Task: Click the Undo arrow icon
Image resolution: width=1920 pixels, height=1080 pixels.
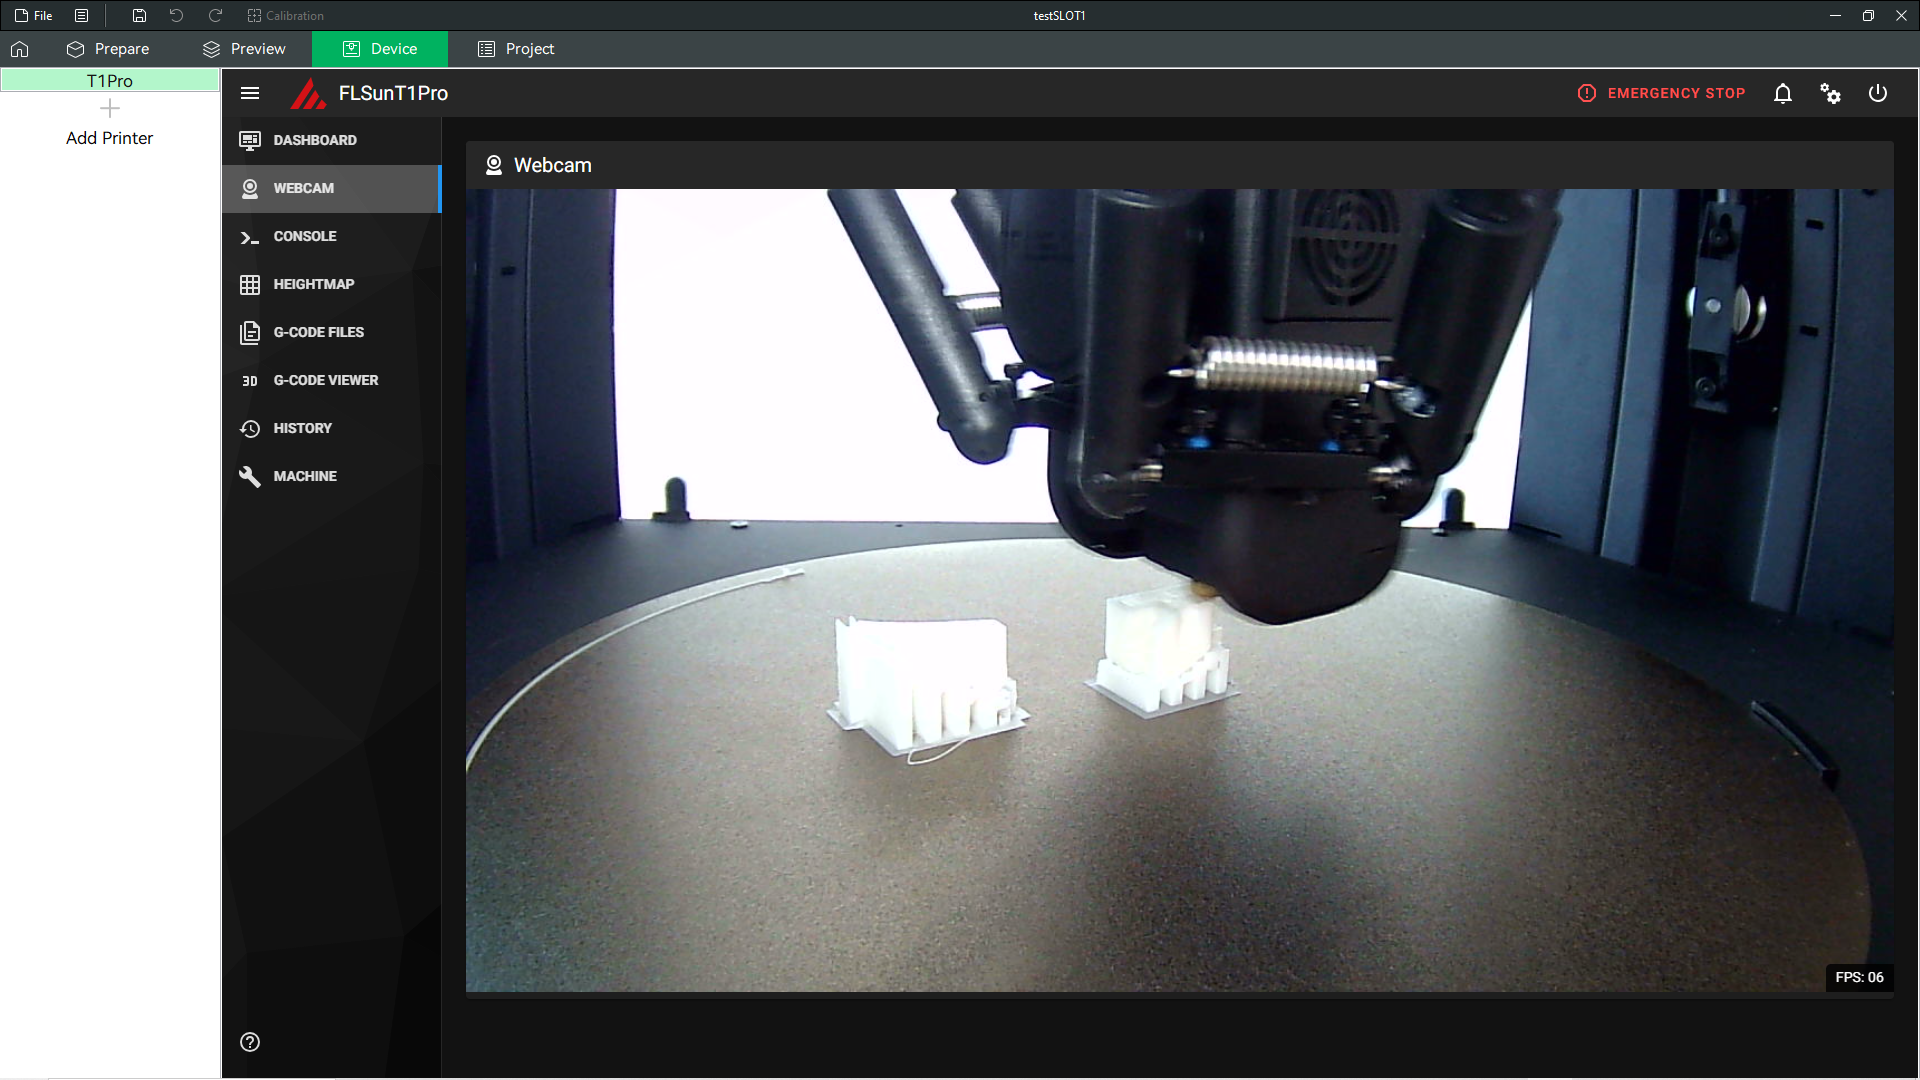Action: tap(176, 15)
